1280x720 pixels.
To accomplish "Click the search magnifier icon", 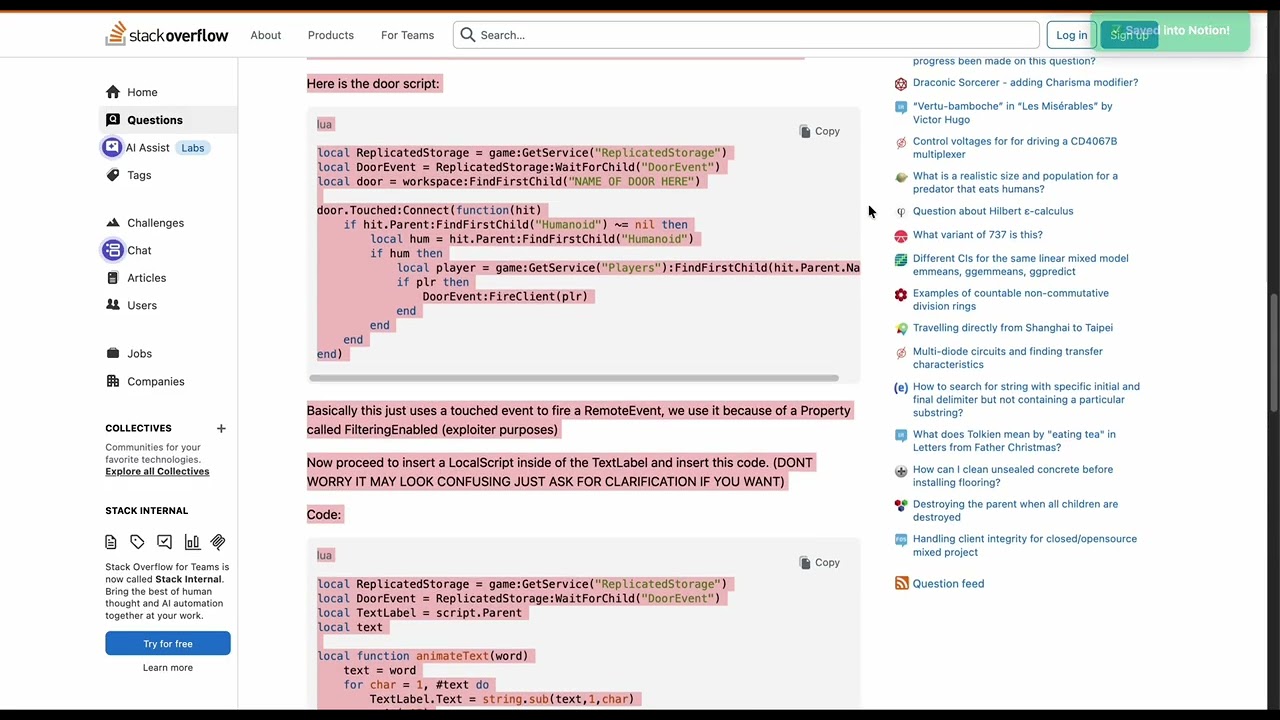I will click(x=468, y=35).
